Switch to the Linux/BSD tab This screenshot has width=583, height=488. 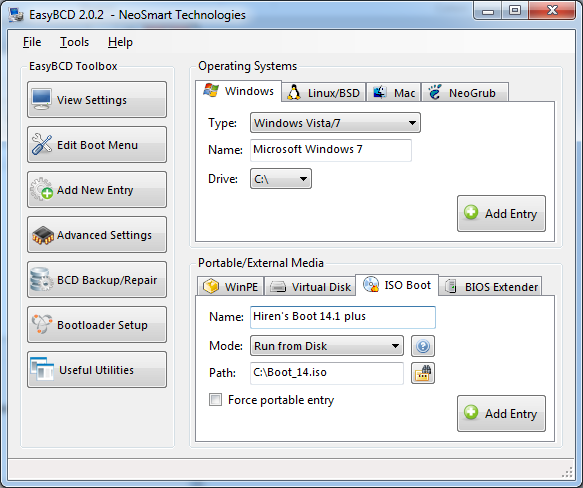[x=324, y=93]
